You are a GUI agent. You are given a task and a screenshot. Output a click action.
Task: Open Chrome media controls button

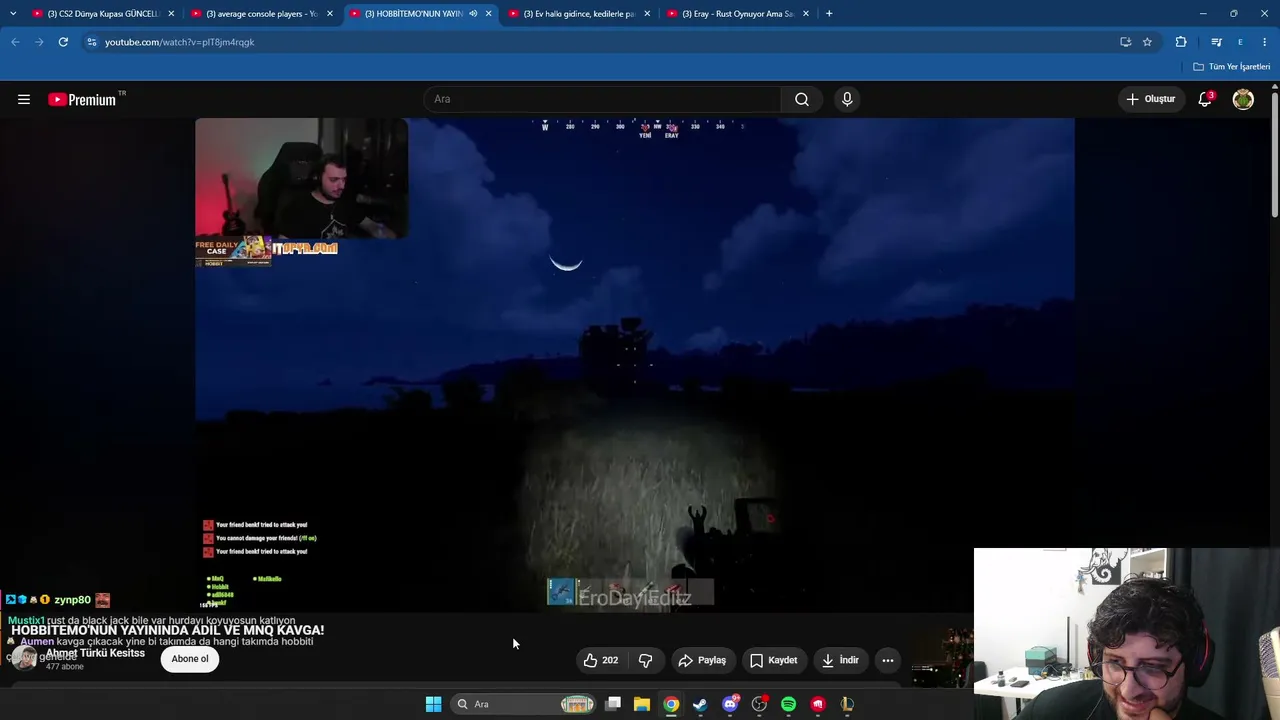[x=1216, y=42]
